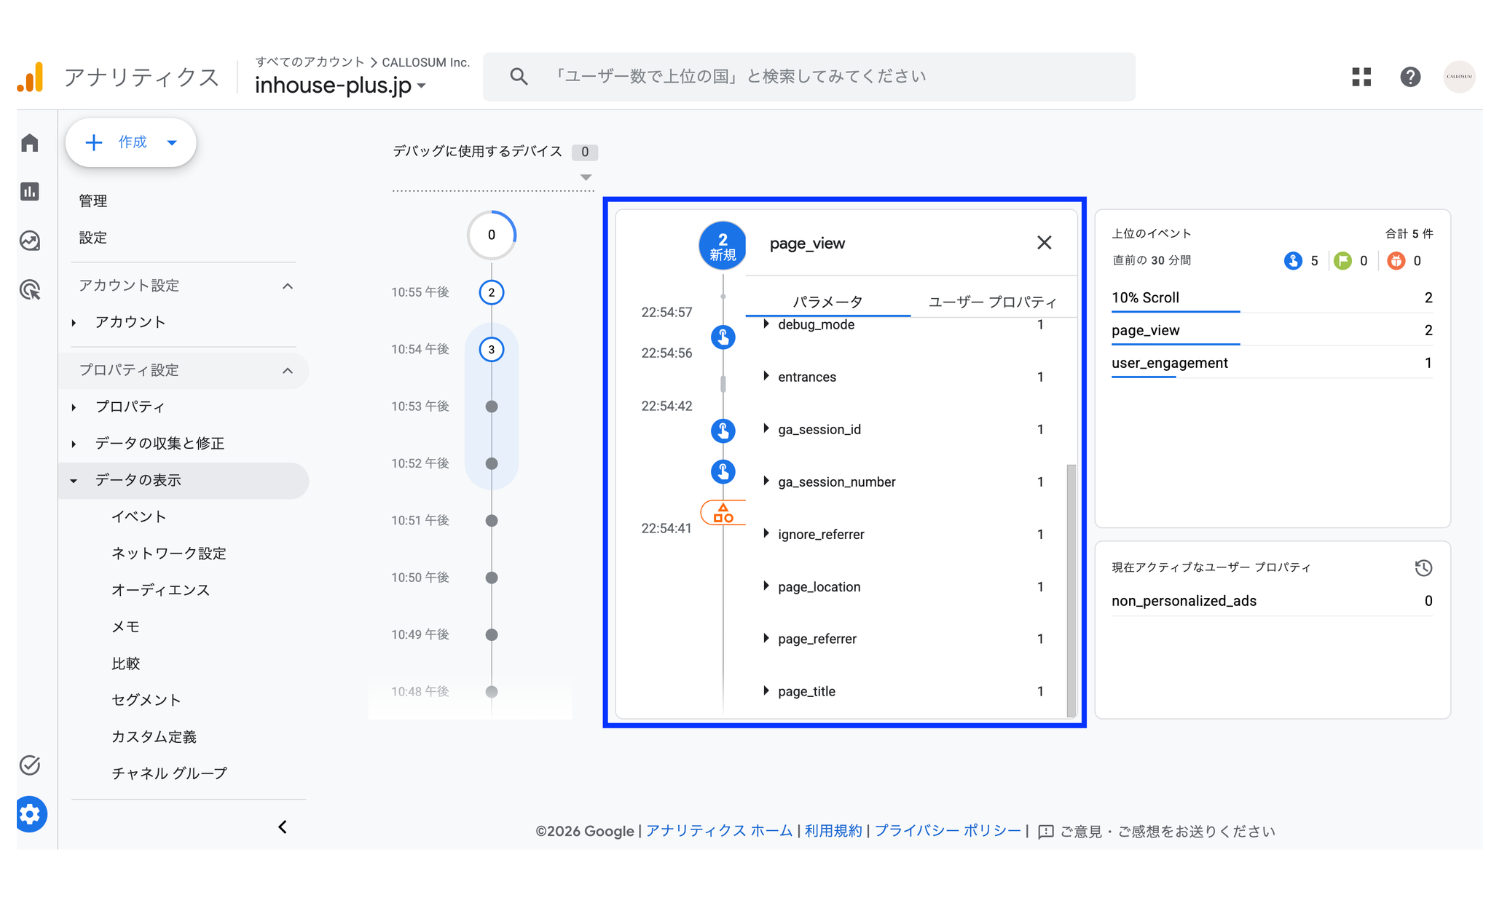Collapse the プロパティ設定 section

coord(288,371)
